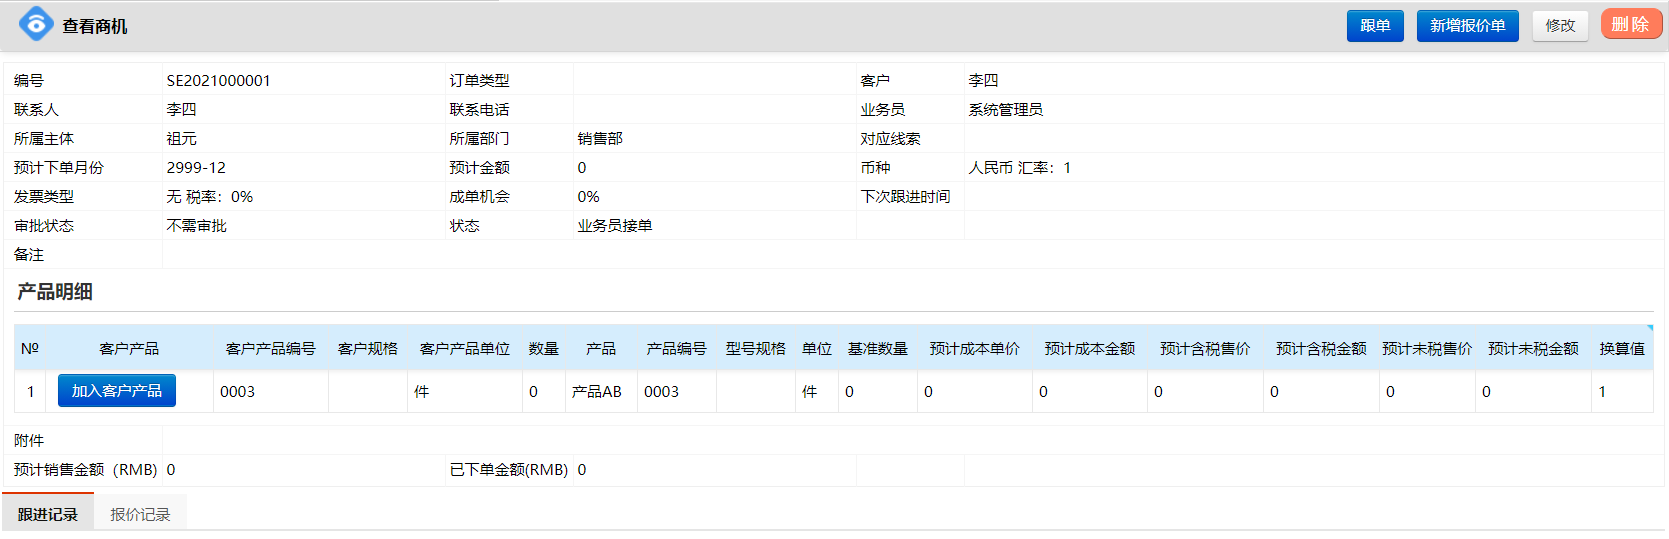Click the 新增报价单 button

click(x=1467, y=26)
